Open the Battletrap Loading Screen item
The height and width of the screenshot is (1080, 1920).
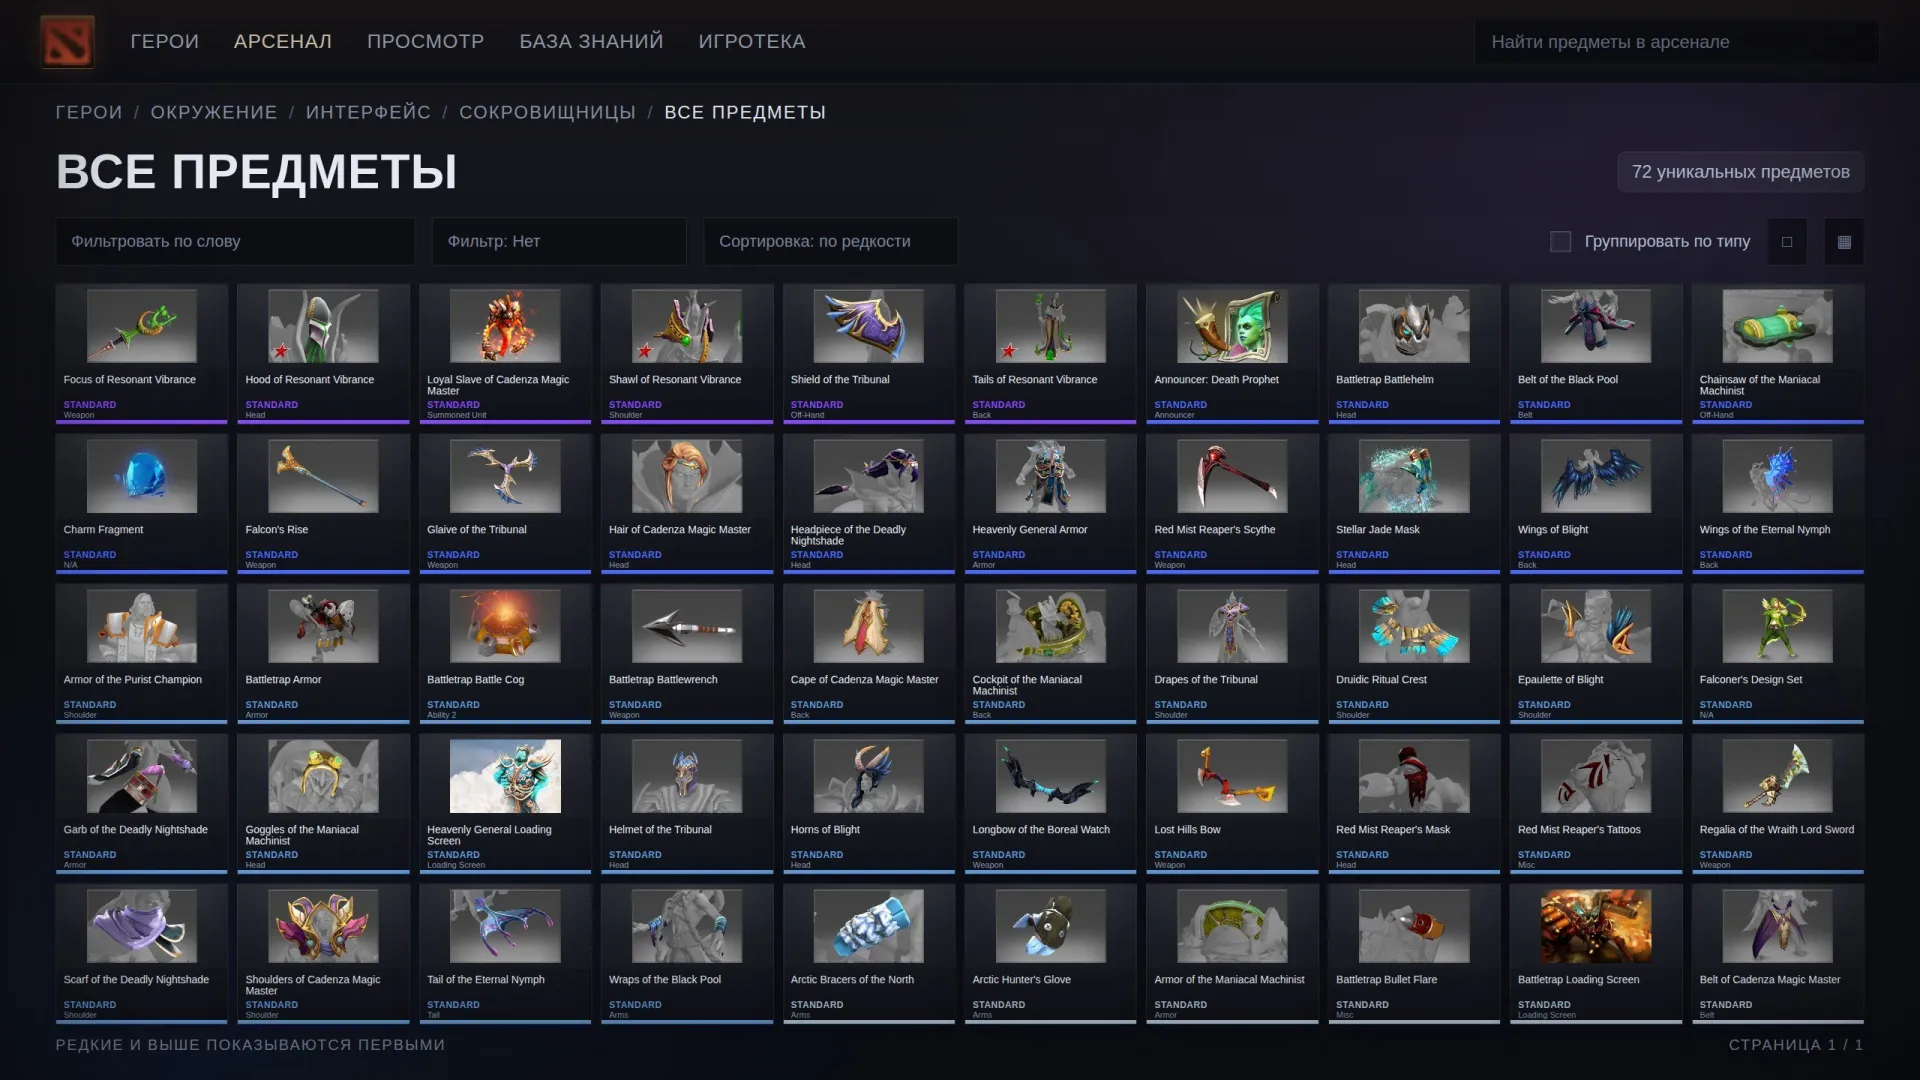click(x=1596, y=954)
